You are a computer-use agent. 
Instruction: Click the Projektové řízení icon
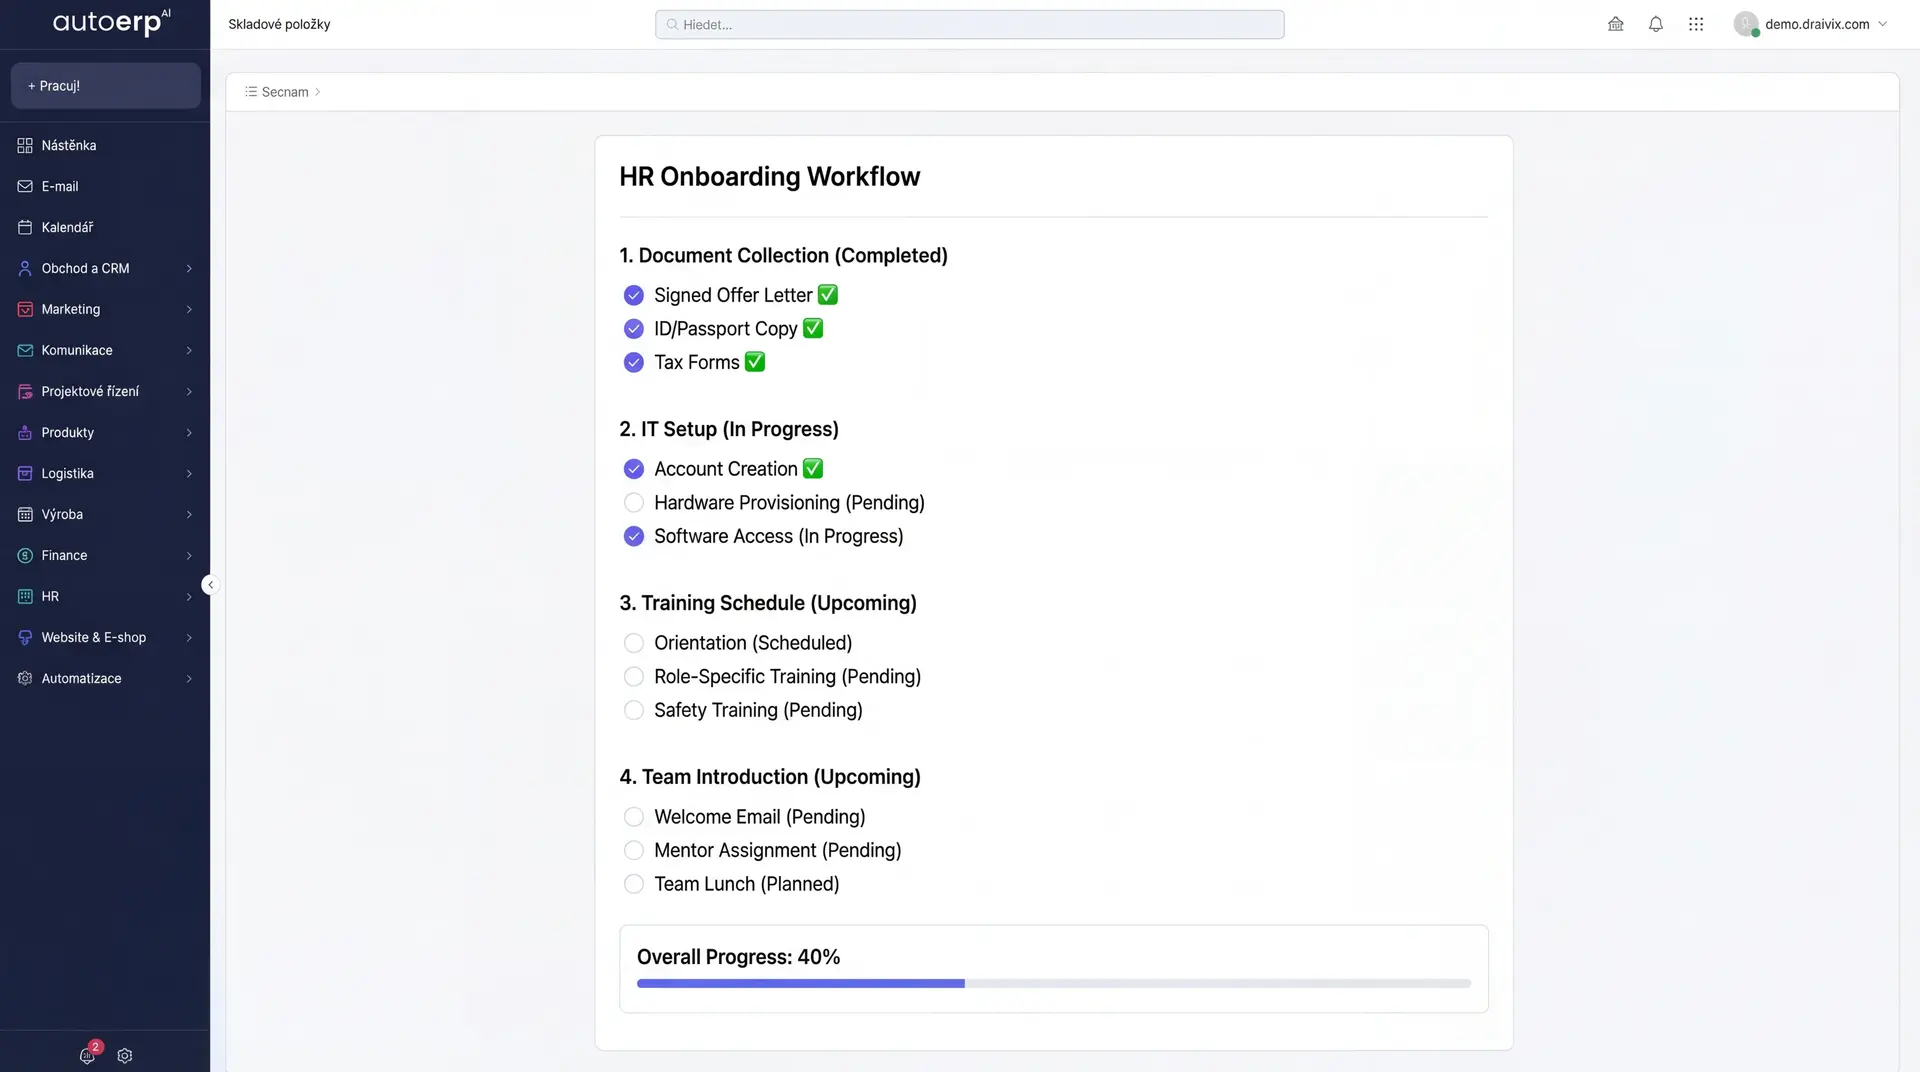click(25, 392)
